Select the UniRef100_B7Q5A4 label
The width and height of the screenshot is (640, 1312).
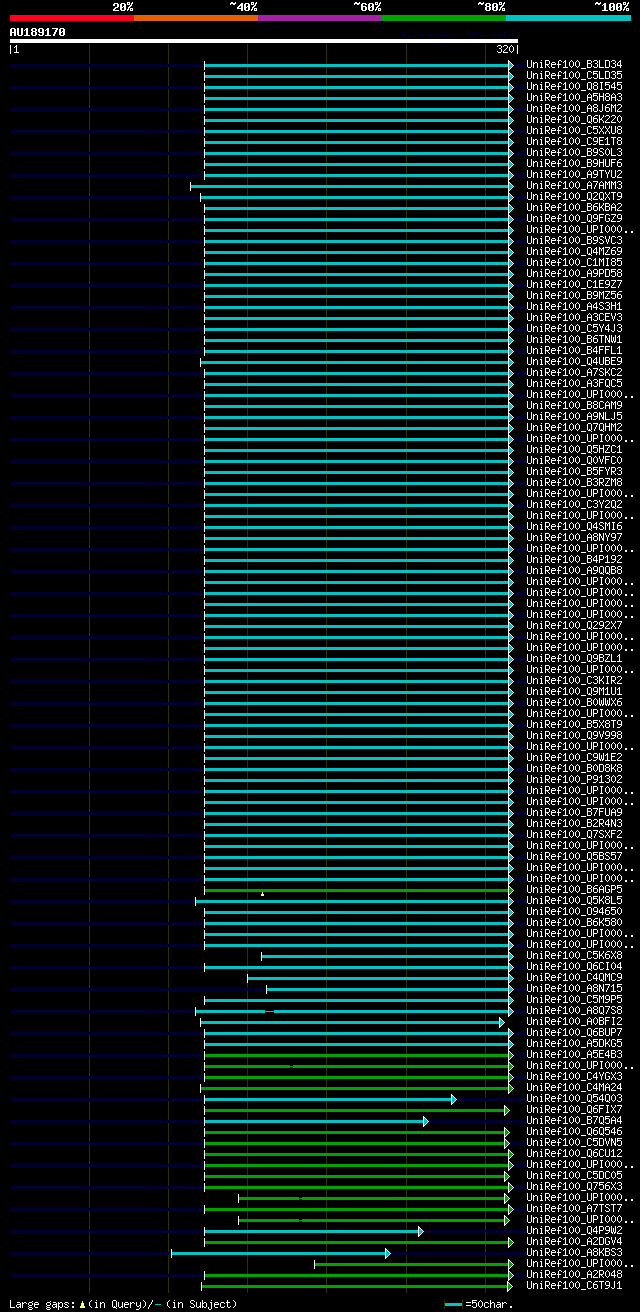pos(574,1121)
